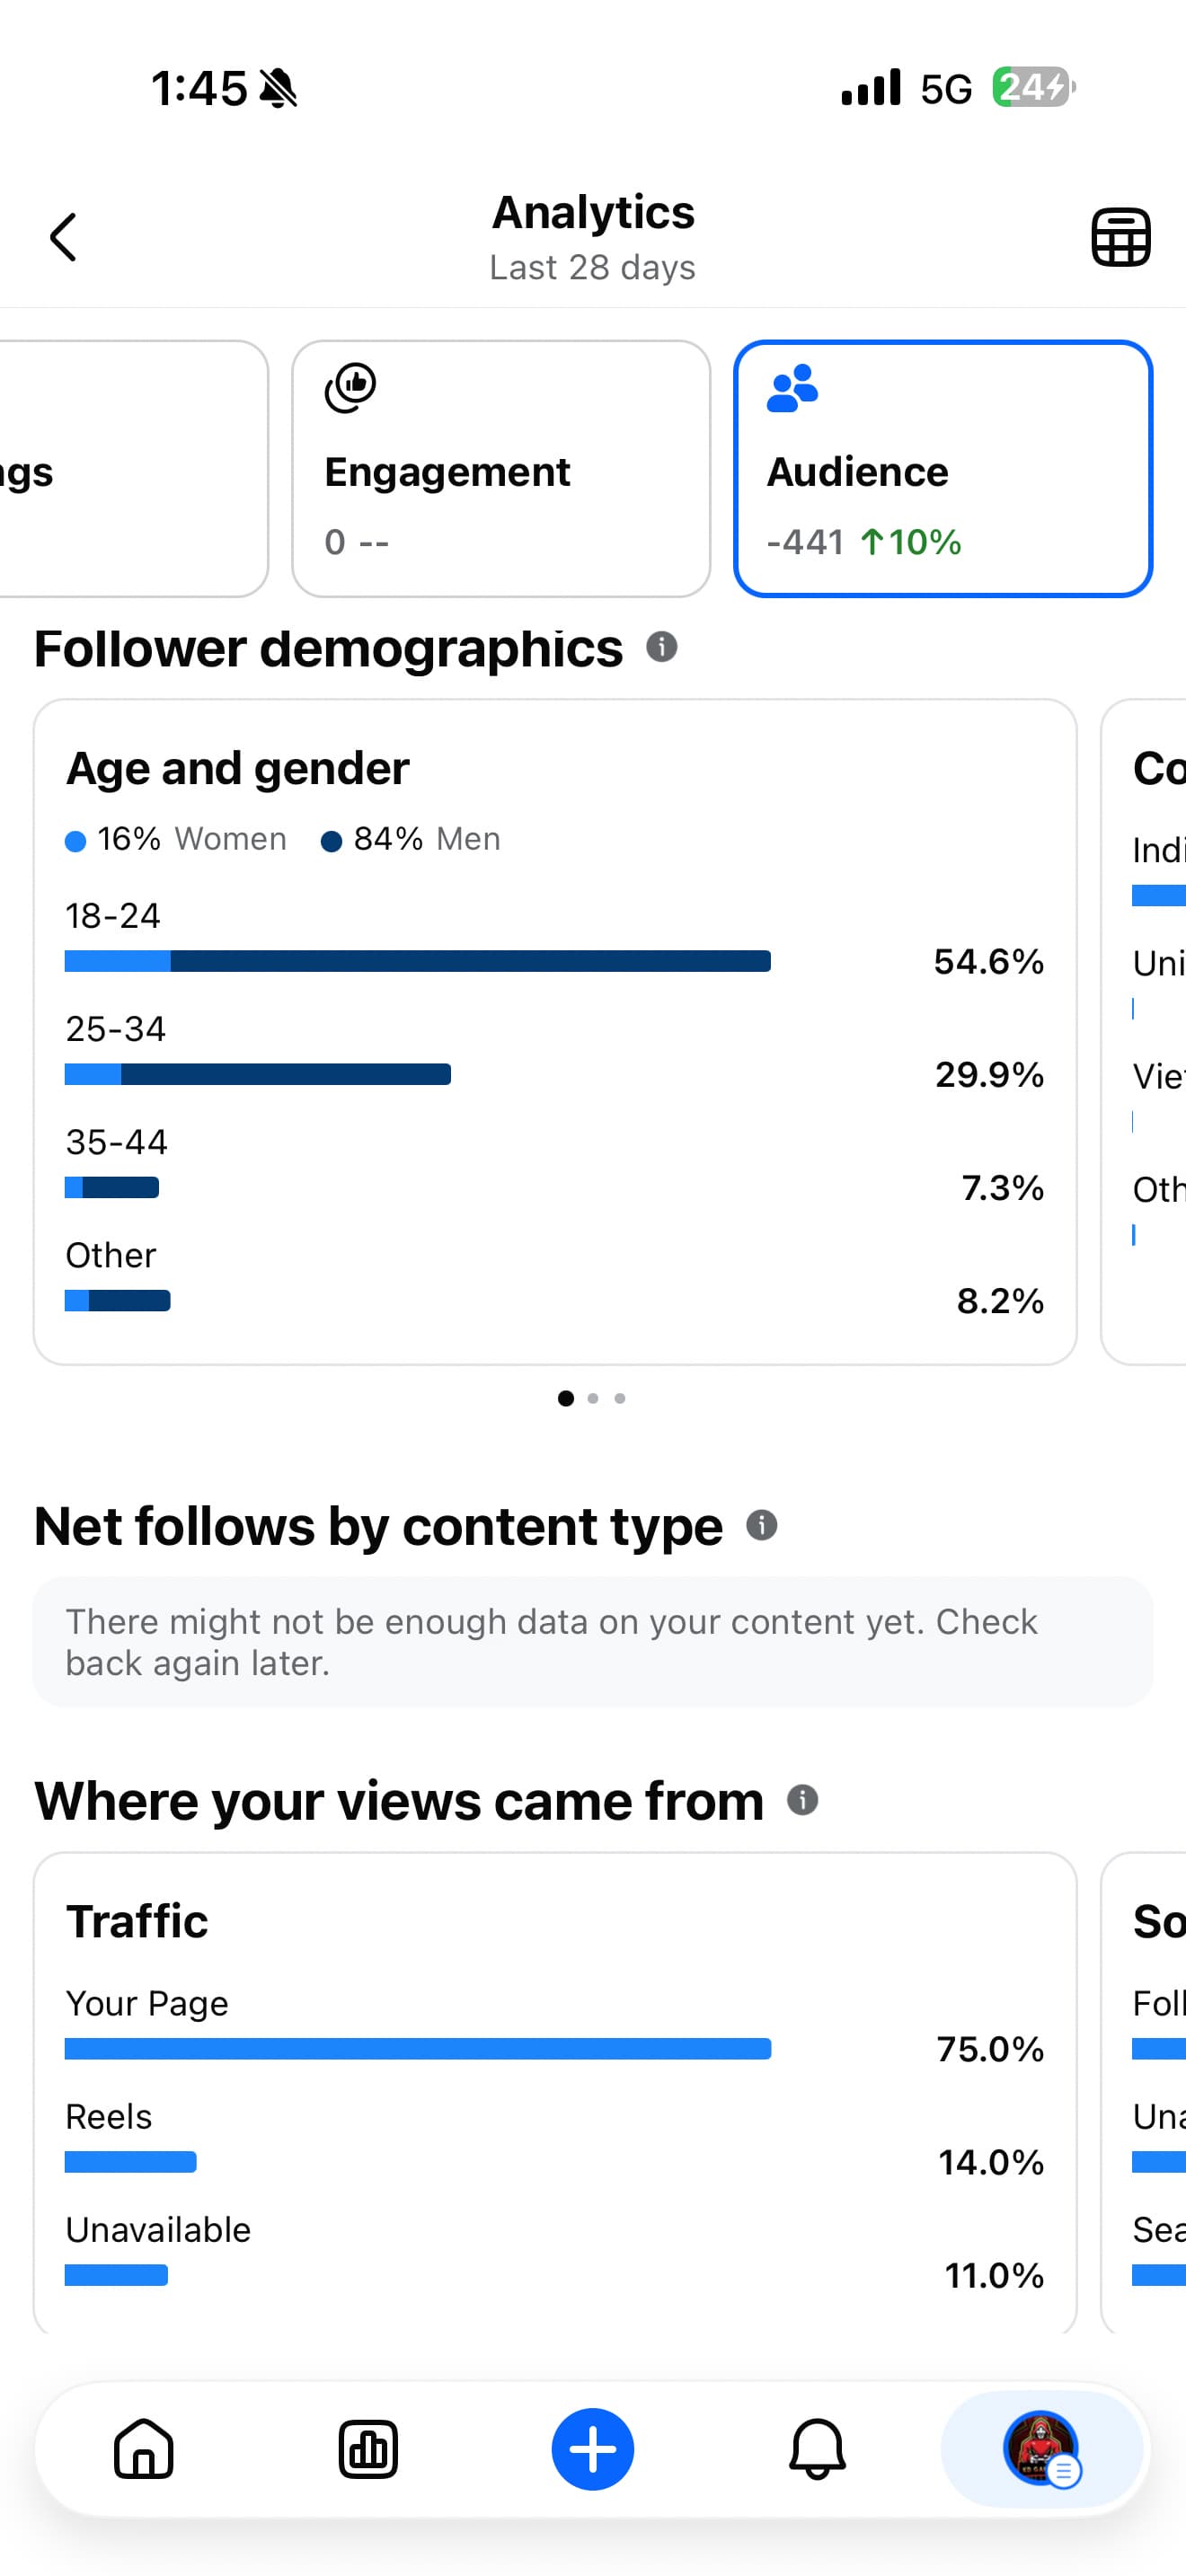Tap the blue plus create button

coord(593,2449)
